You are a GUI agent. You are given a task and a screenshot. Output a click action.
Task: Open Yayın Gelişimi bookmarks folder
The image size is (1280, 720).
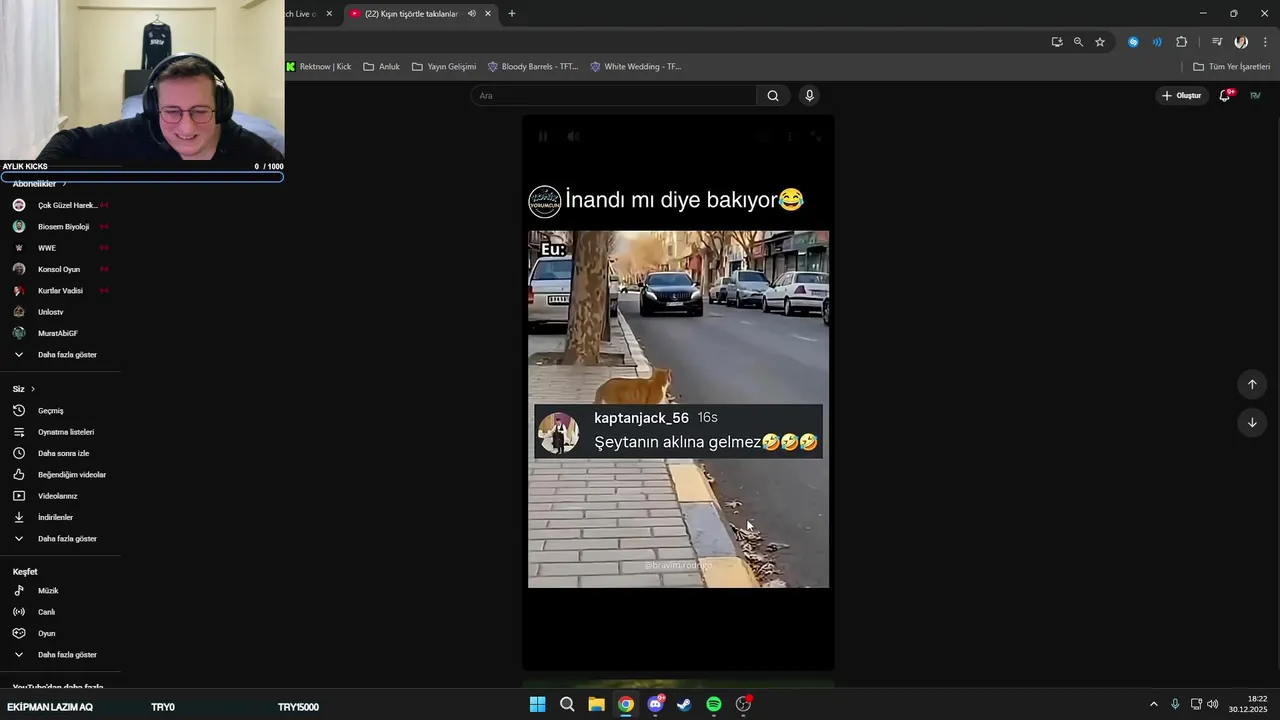(444, 67)
